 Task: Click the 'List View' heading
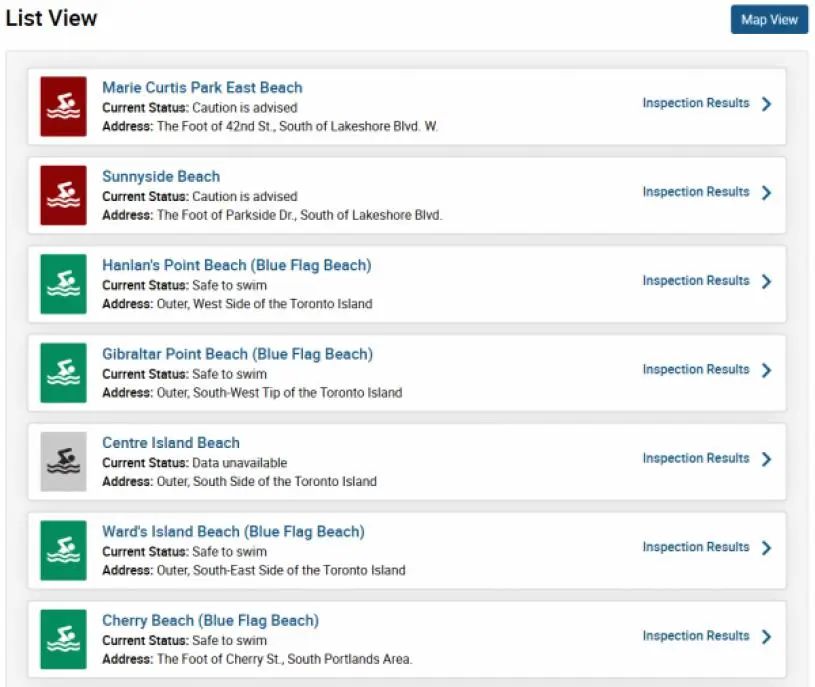[51, 18]
